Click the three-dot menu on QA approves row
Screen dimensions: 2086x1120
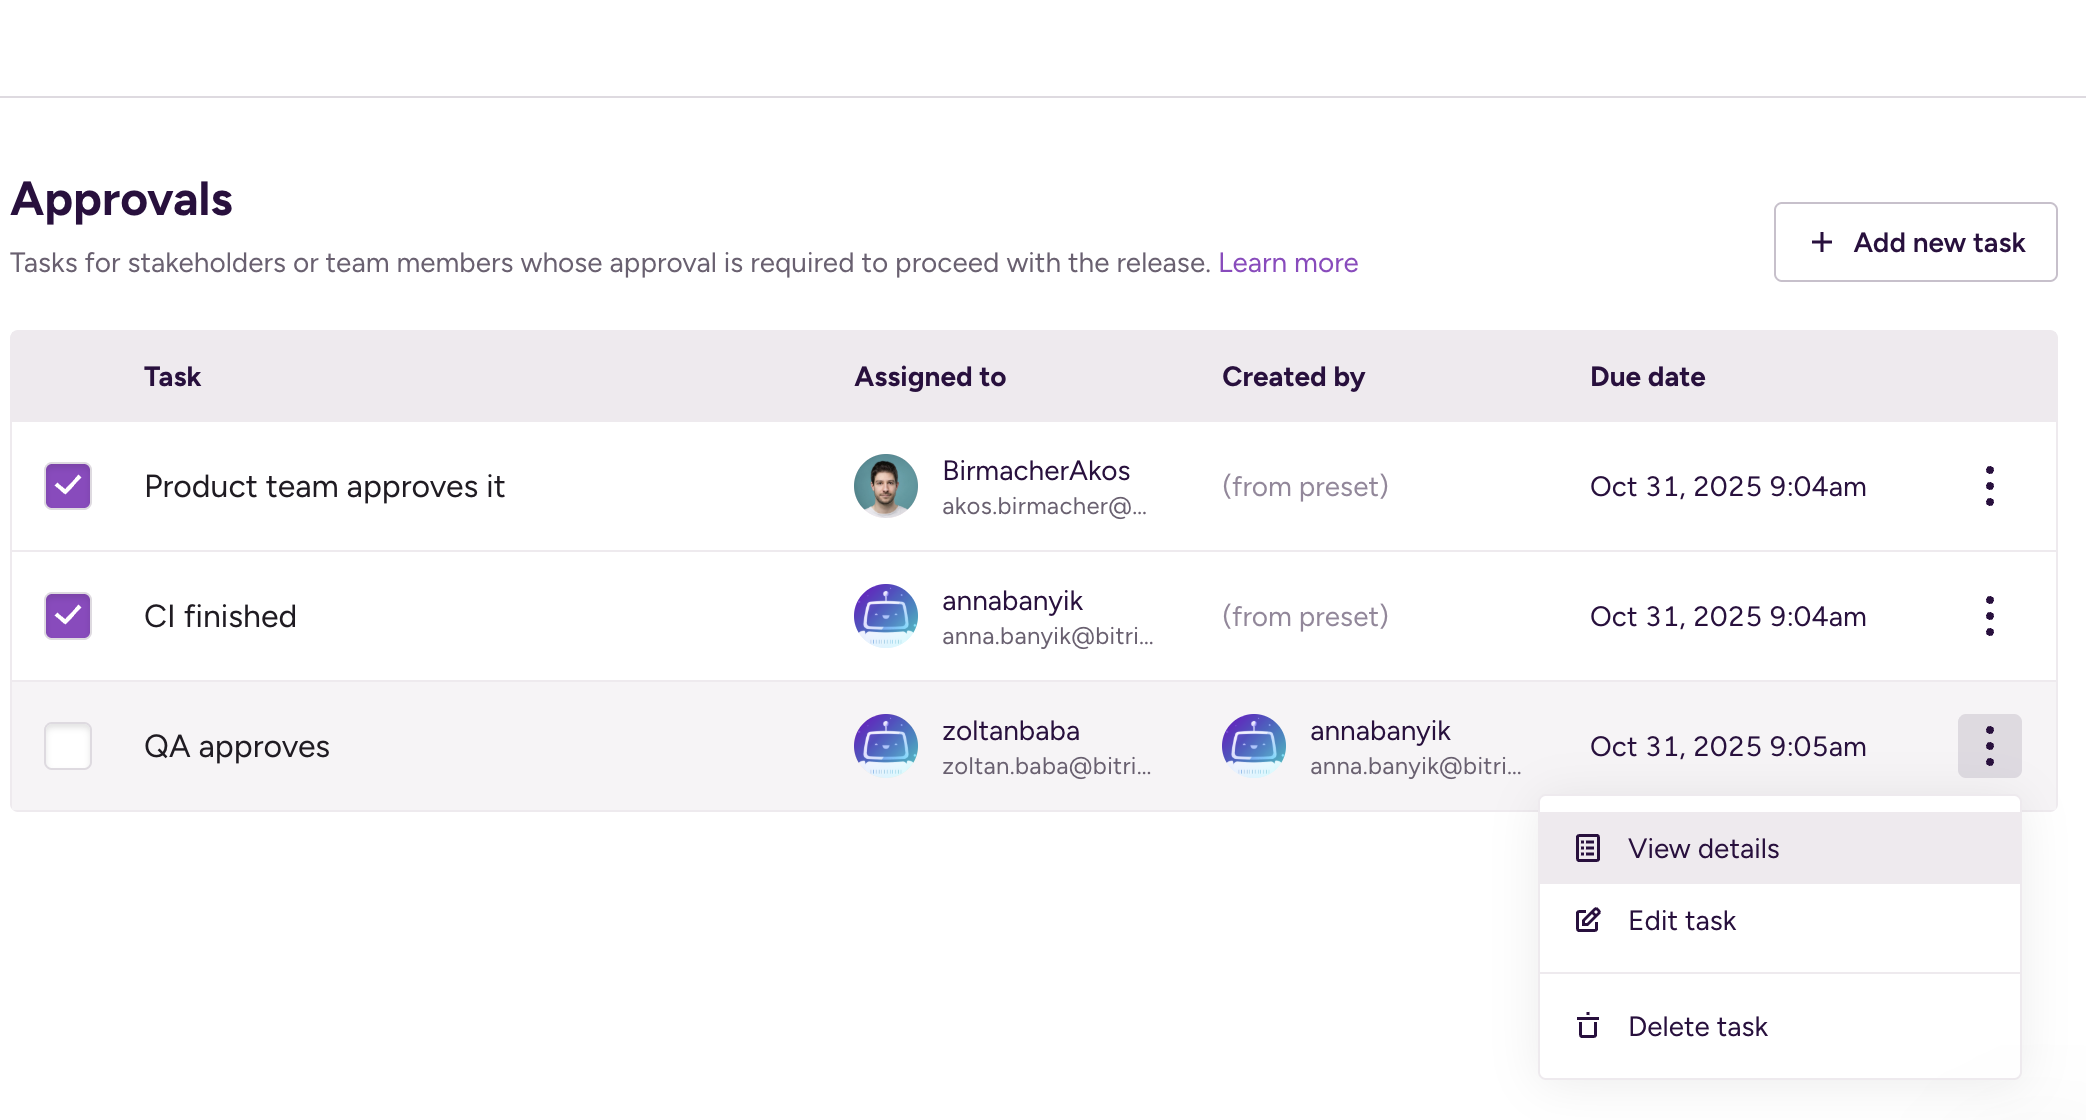[1990, 746]
